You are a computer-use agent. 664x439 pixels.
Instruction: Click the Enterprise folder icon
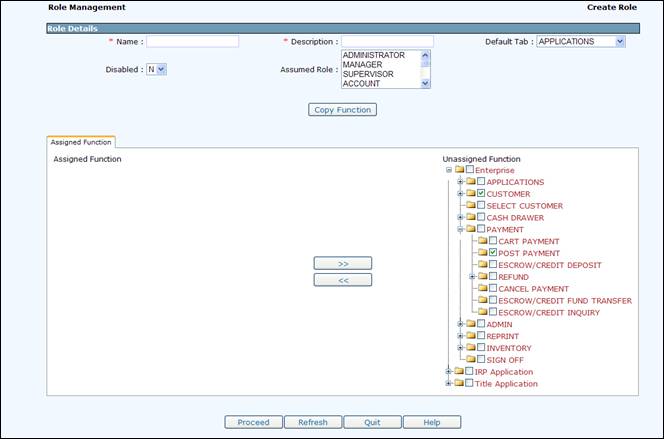pyautogui.click(x=458, y=170)
